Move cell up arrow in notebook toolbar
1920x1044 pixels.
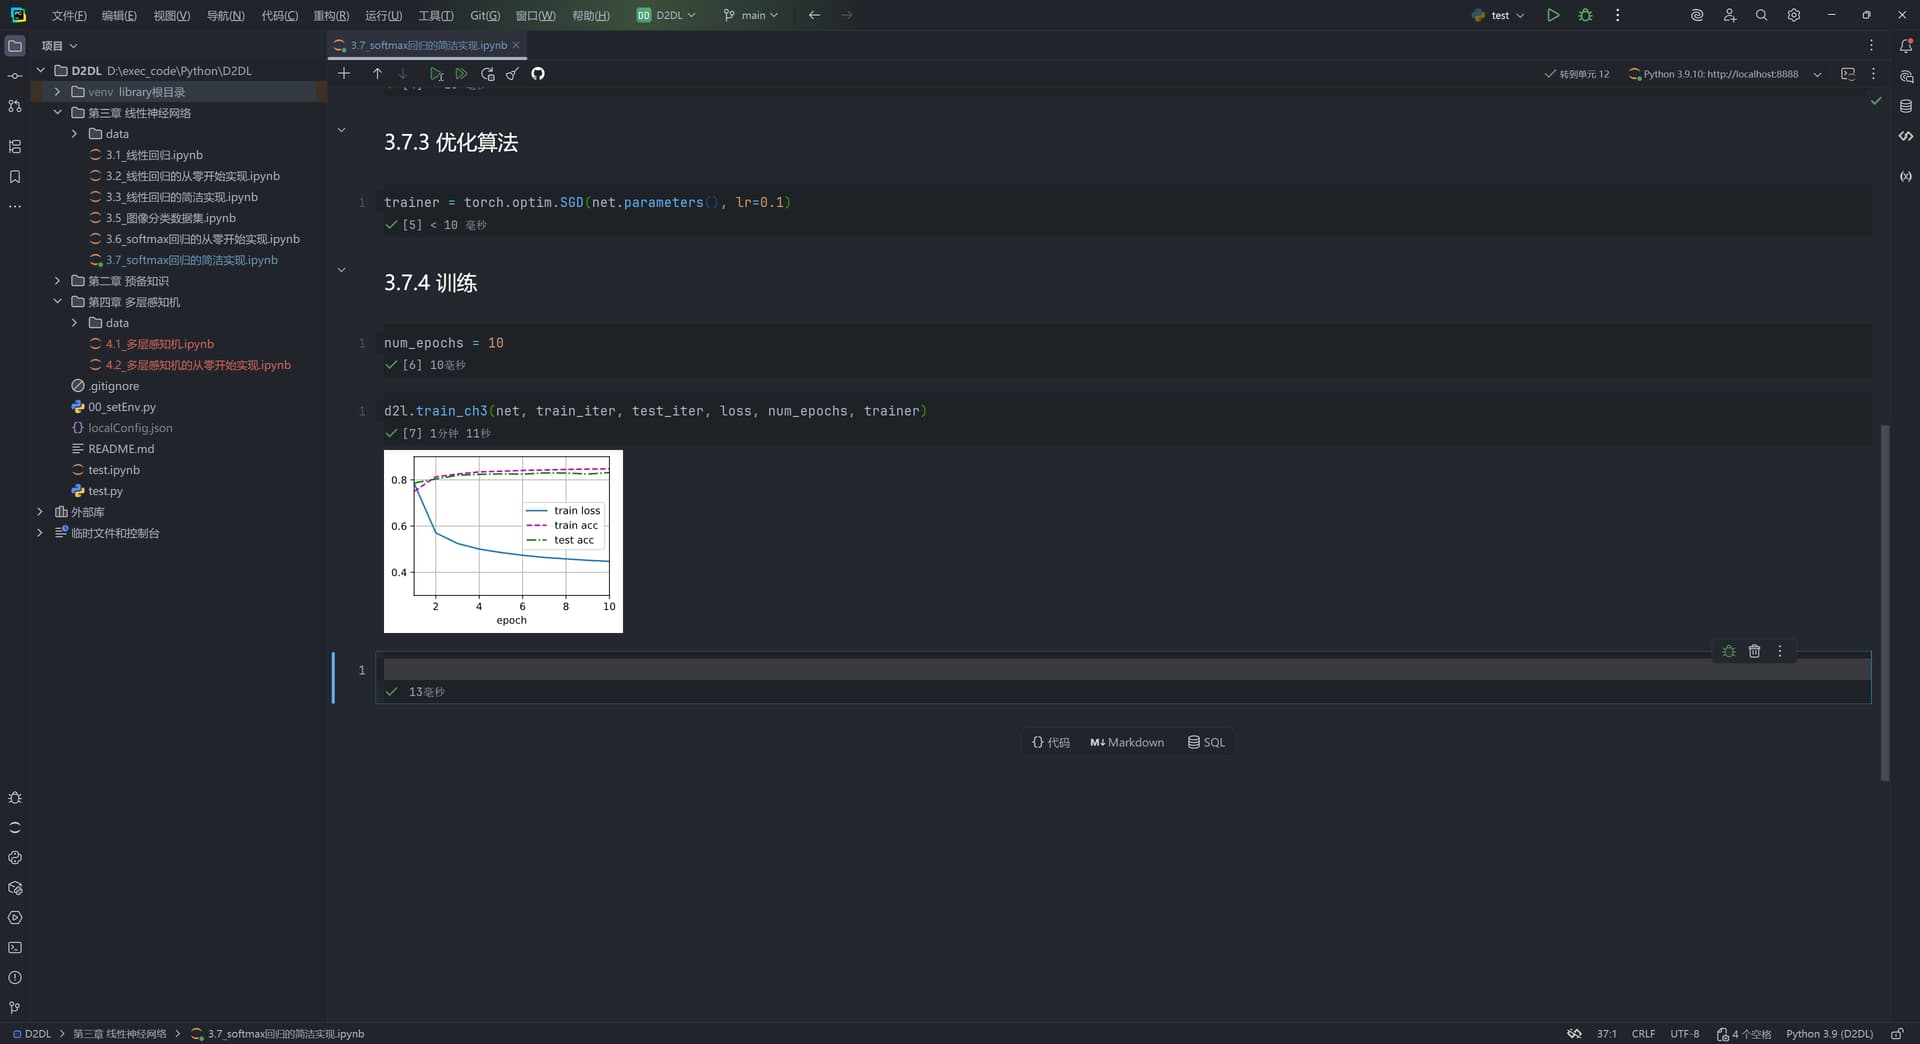coord(377,74)
